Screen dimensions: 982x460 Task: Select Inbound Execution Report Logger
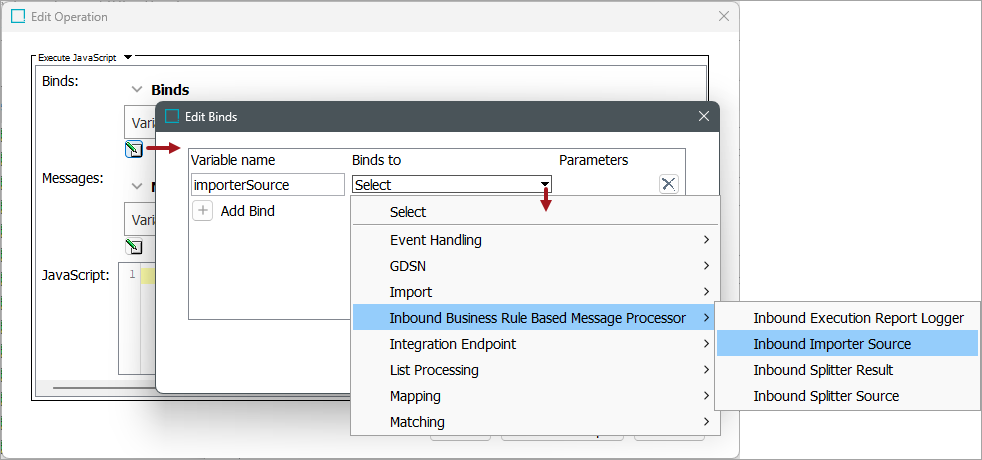(858, 318)
